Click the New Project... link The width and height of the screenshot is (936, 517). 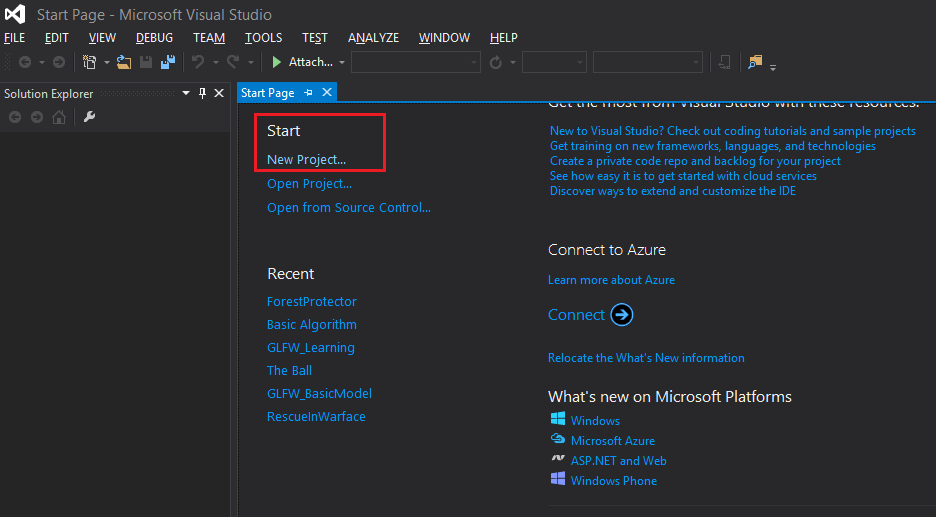point(306,160)
